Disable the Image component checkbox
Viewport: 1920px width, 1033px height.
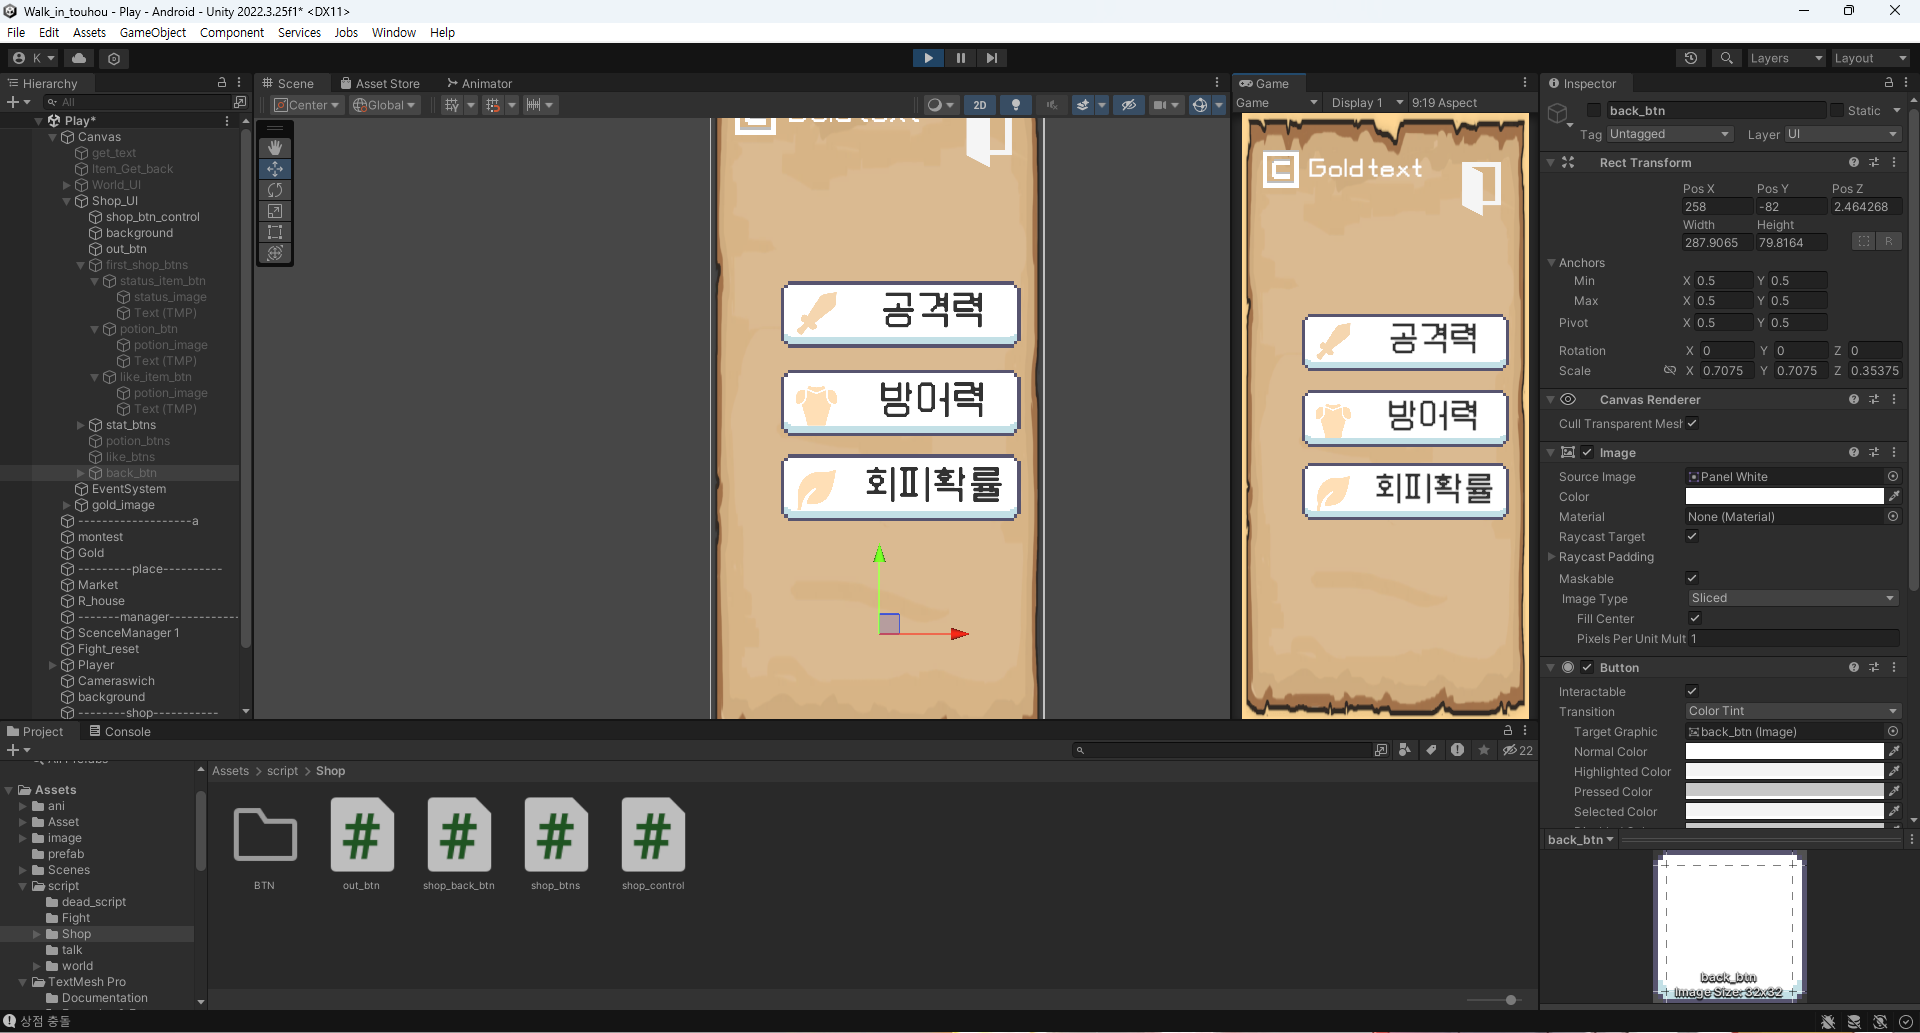tap(1587, 452)
